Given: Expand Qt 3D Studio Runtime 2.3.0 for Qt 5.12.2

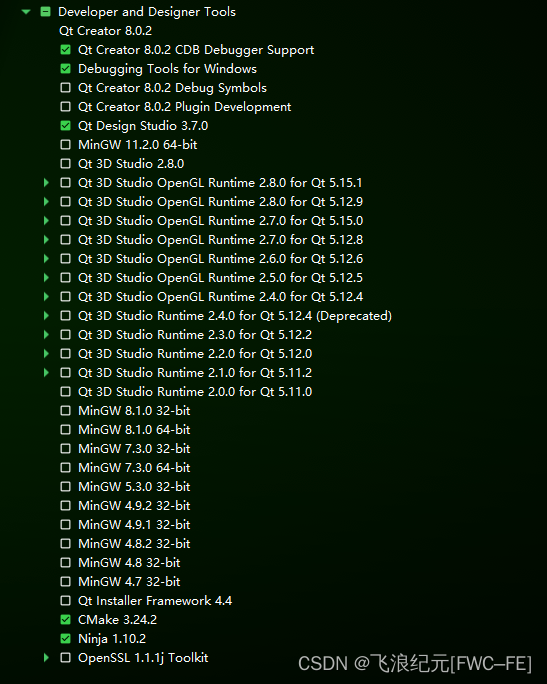Looking at the screenshot, I should tap(46, 335).
